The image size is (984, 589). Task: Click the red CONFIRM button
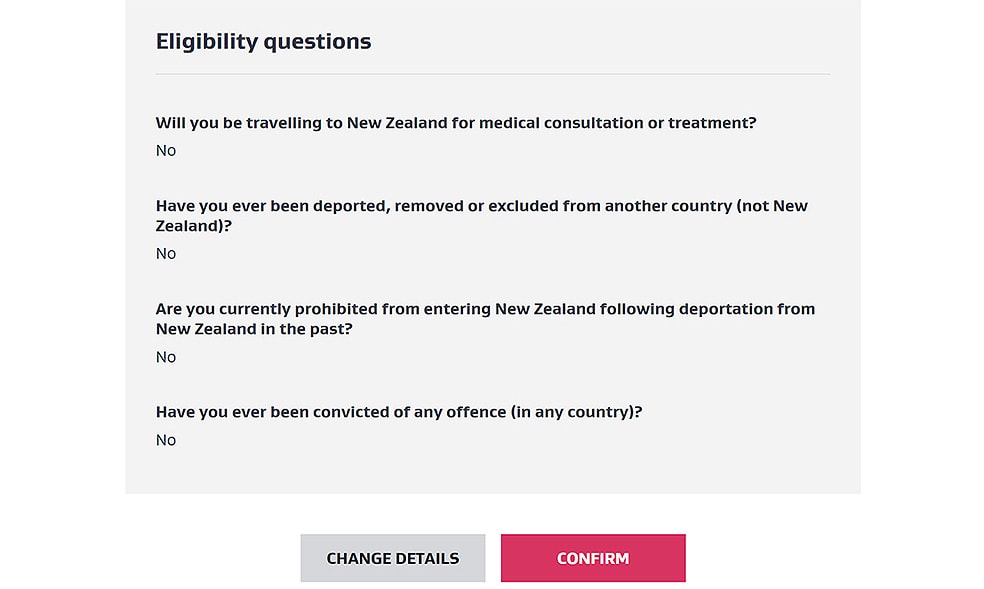593,558
